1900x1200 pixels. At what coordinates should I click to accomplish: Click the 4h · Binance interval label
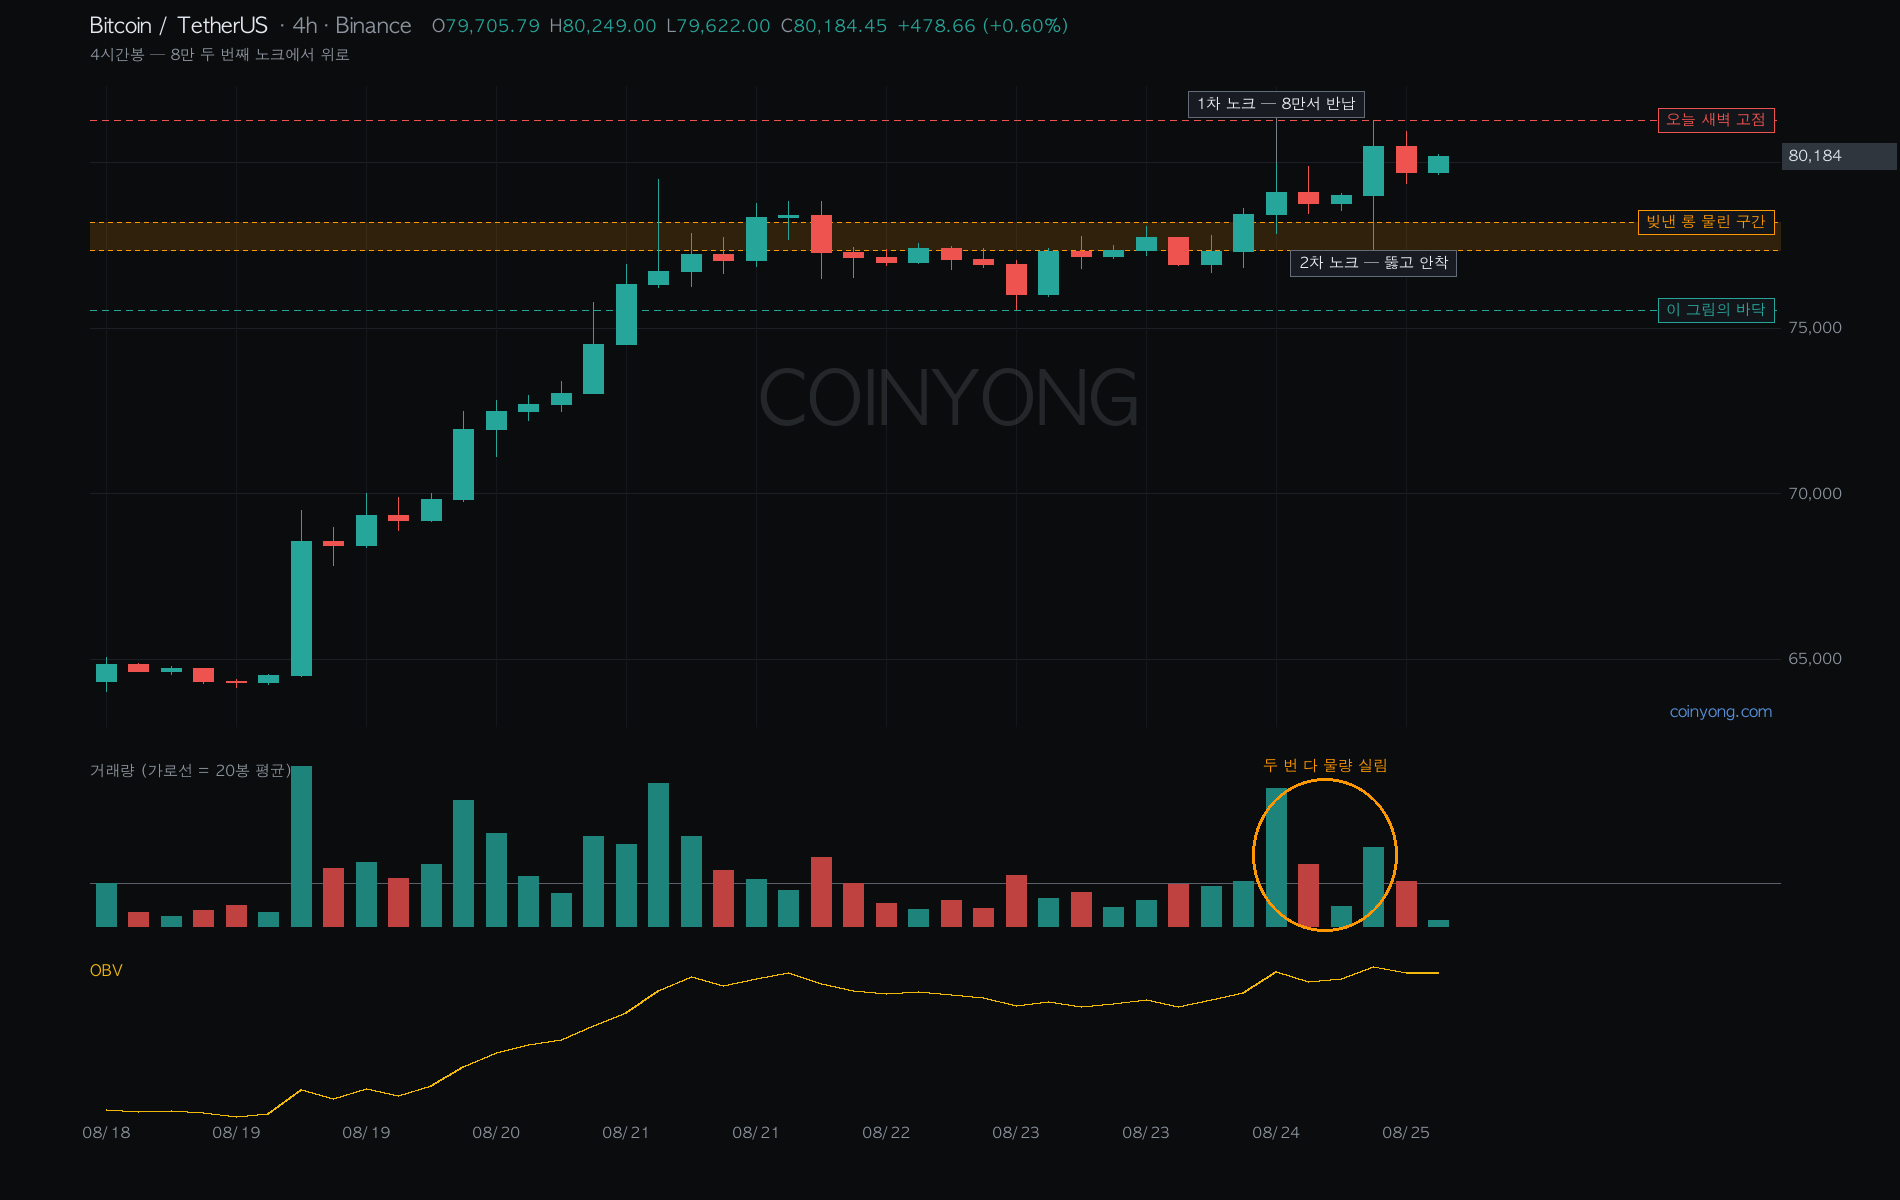click(x=352, y=26)
